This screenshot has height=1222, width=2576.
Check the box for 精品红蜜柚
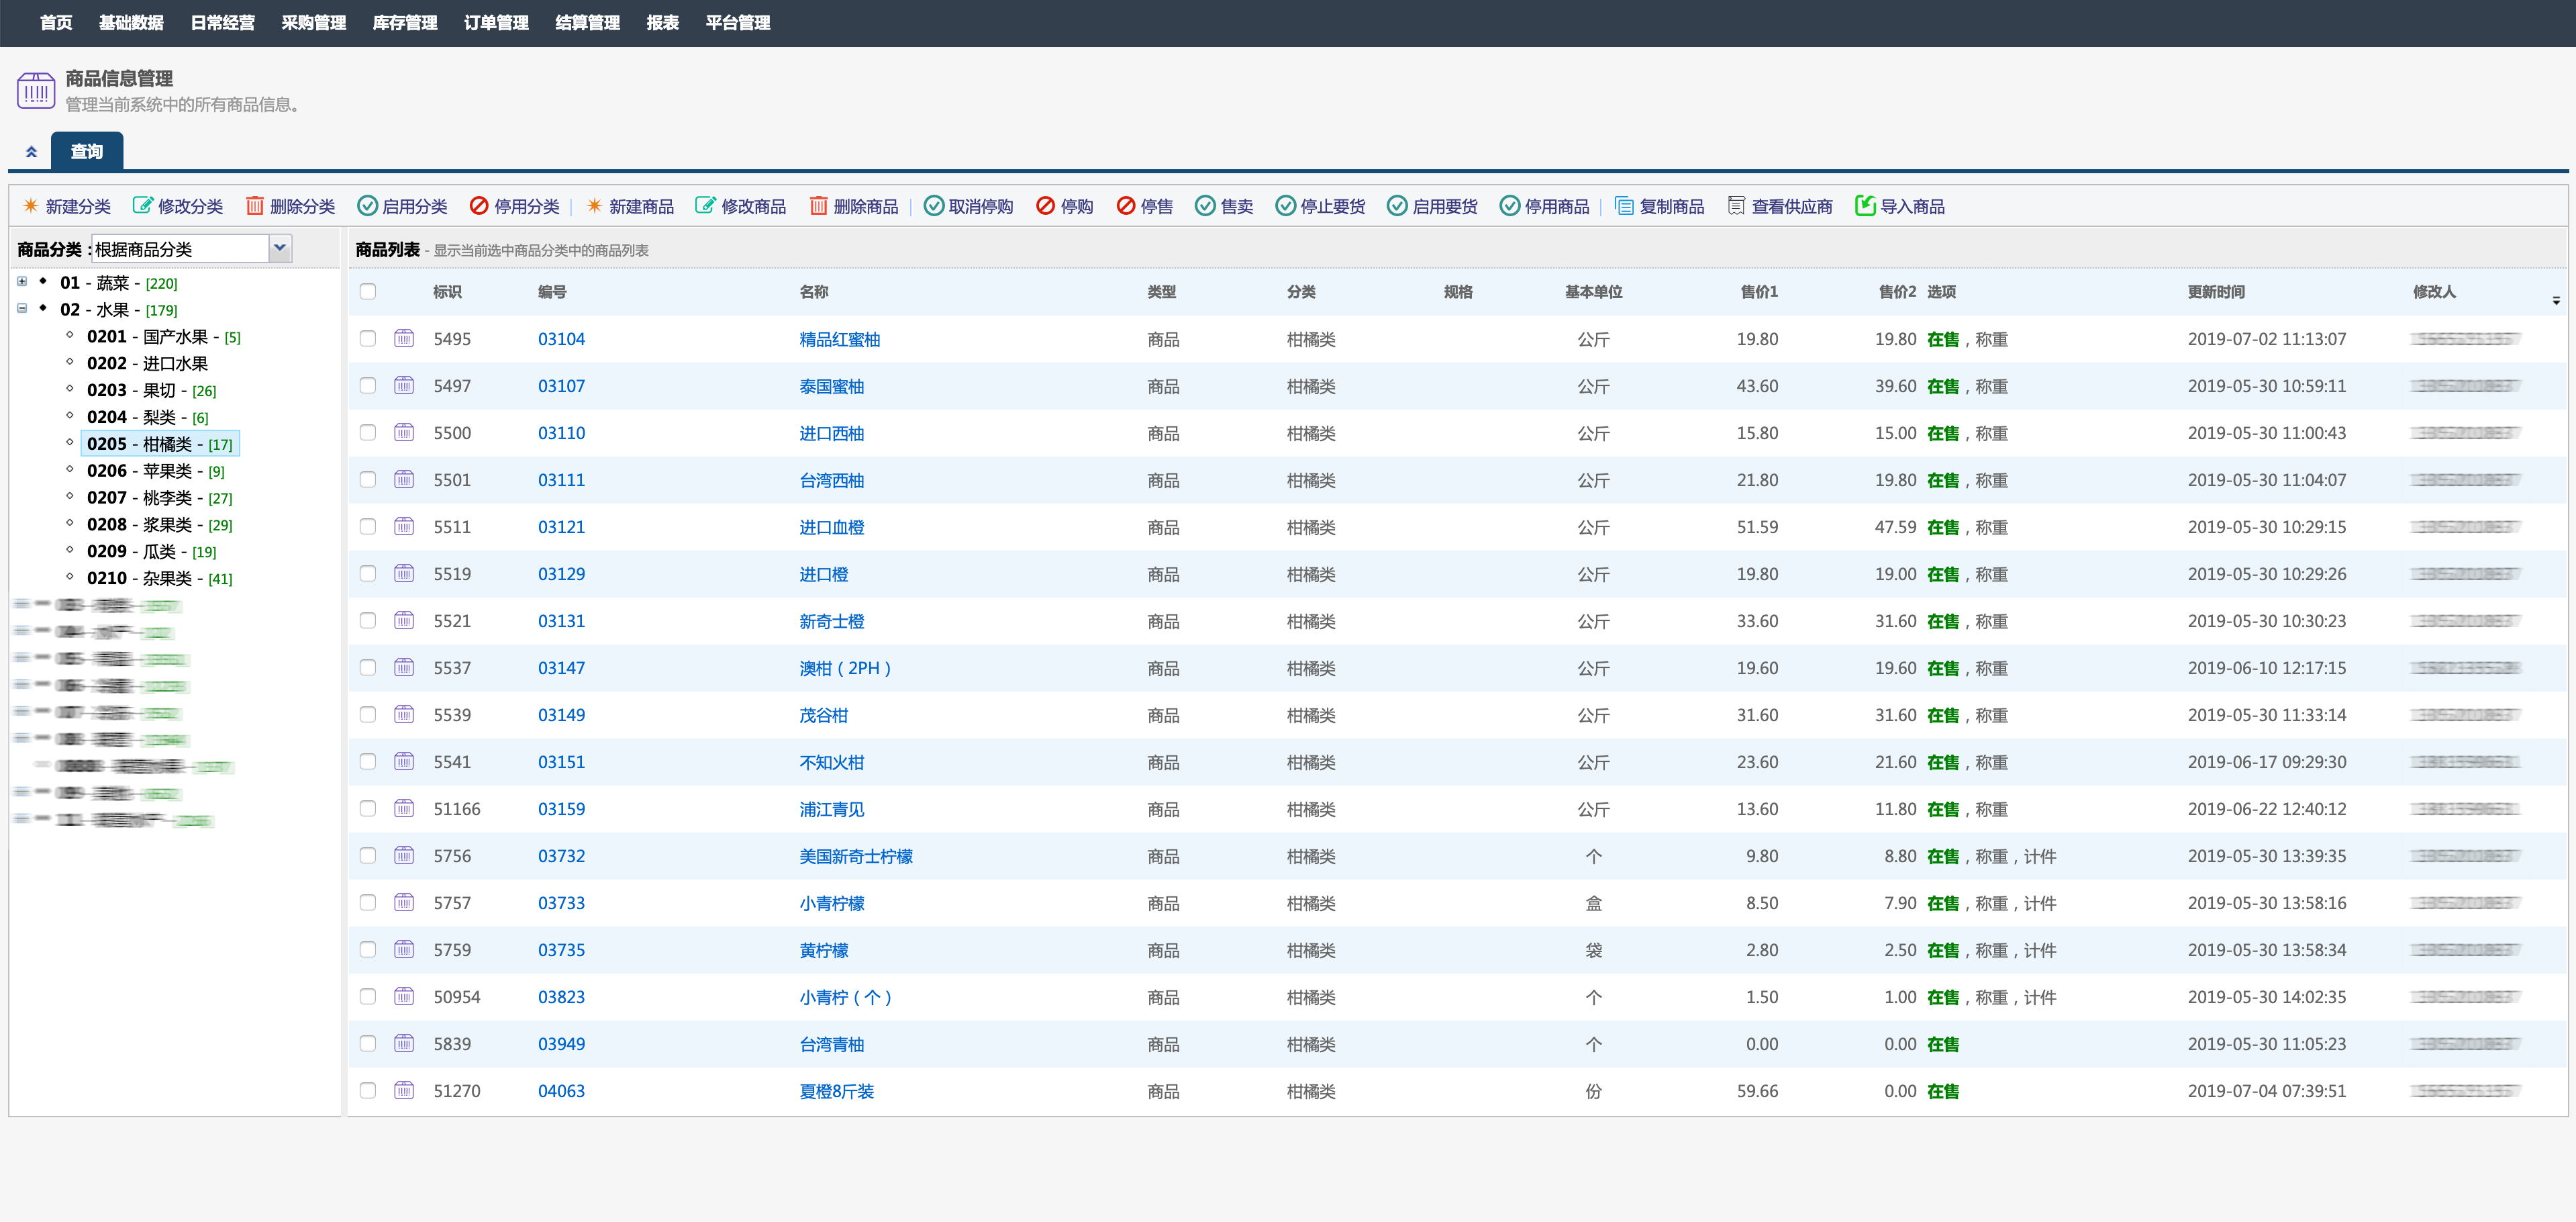pyautogui.click(x=368, y=338)
